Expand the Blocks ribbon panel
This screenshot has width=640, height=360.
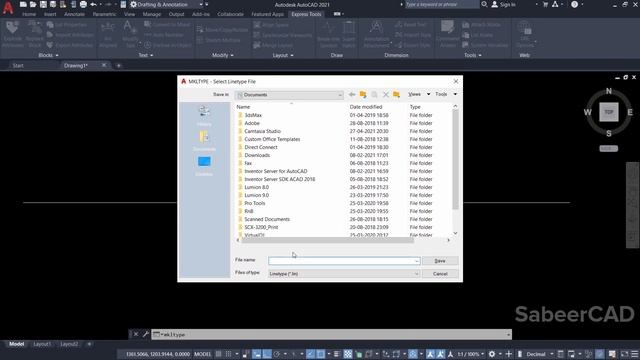[x=48, y=55]
